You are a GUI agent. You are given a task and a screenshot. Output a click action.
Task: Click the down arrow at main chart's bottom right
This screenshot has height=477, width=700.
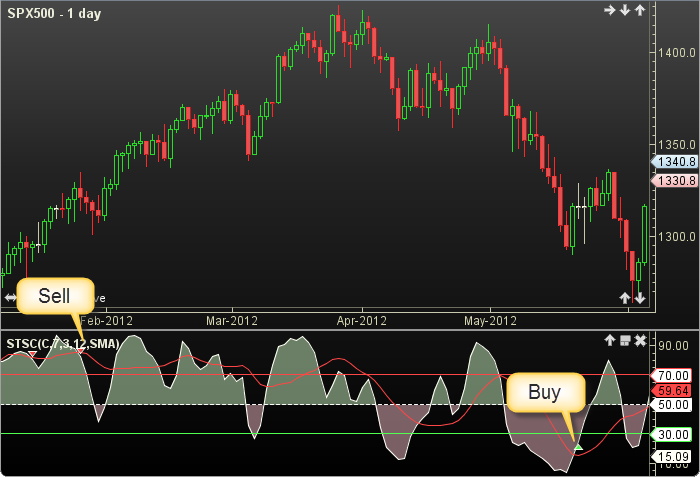click(x=640, y=298)
